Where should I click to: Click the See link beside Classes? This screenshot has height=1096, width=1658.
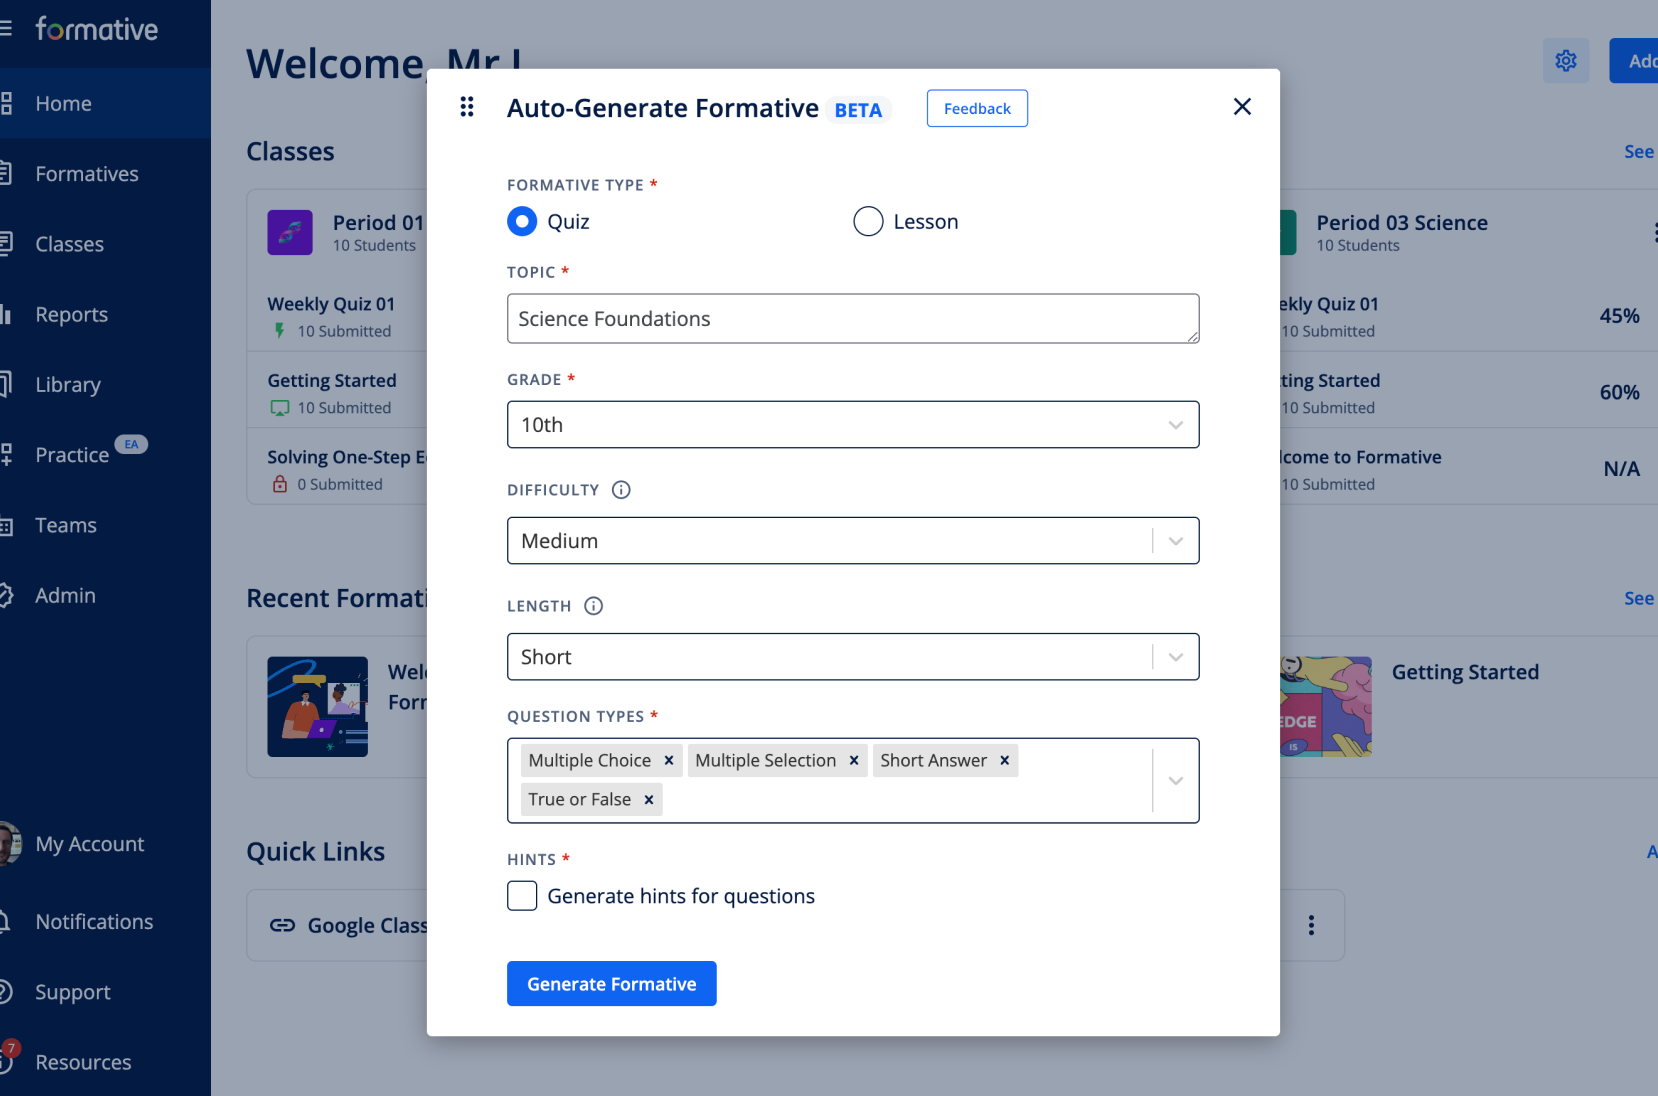(x=1639, y=152)
